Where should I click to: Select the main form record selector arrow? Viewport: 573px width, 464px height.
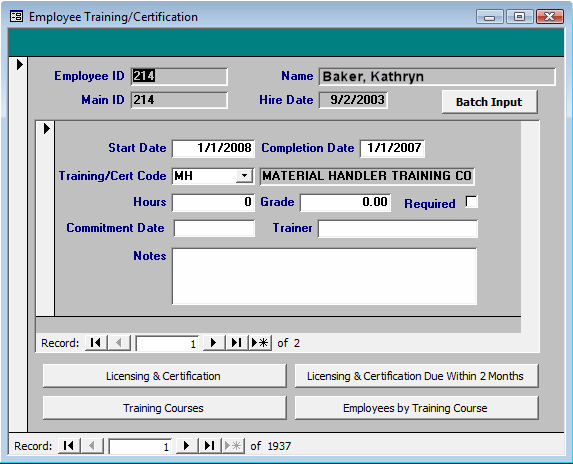click(20, 65)
